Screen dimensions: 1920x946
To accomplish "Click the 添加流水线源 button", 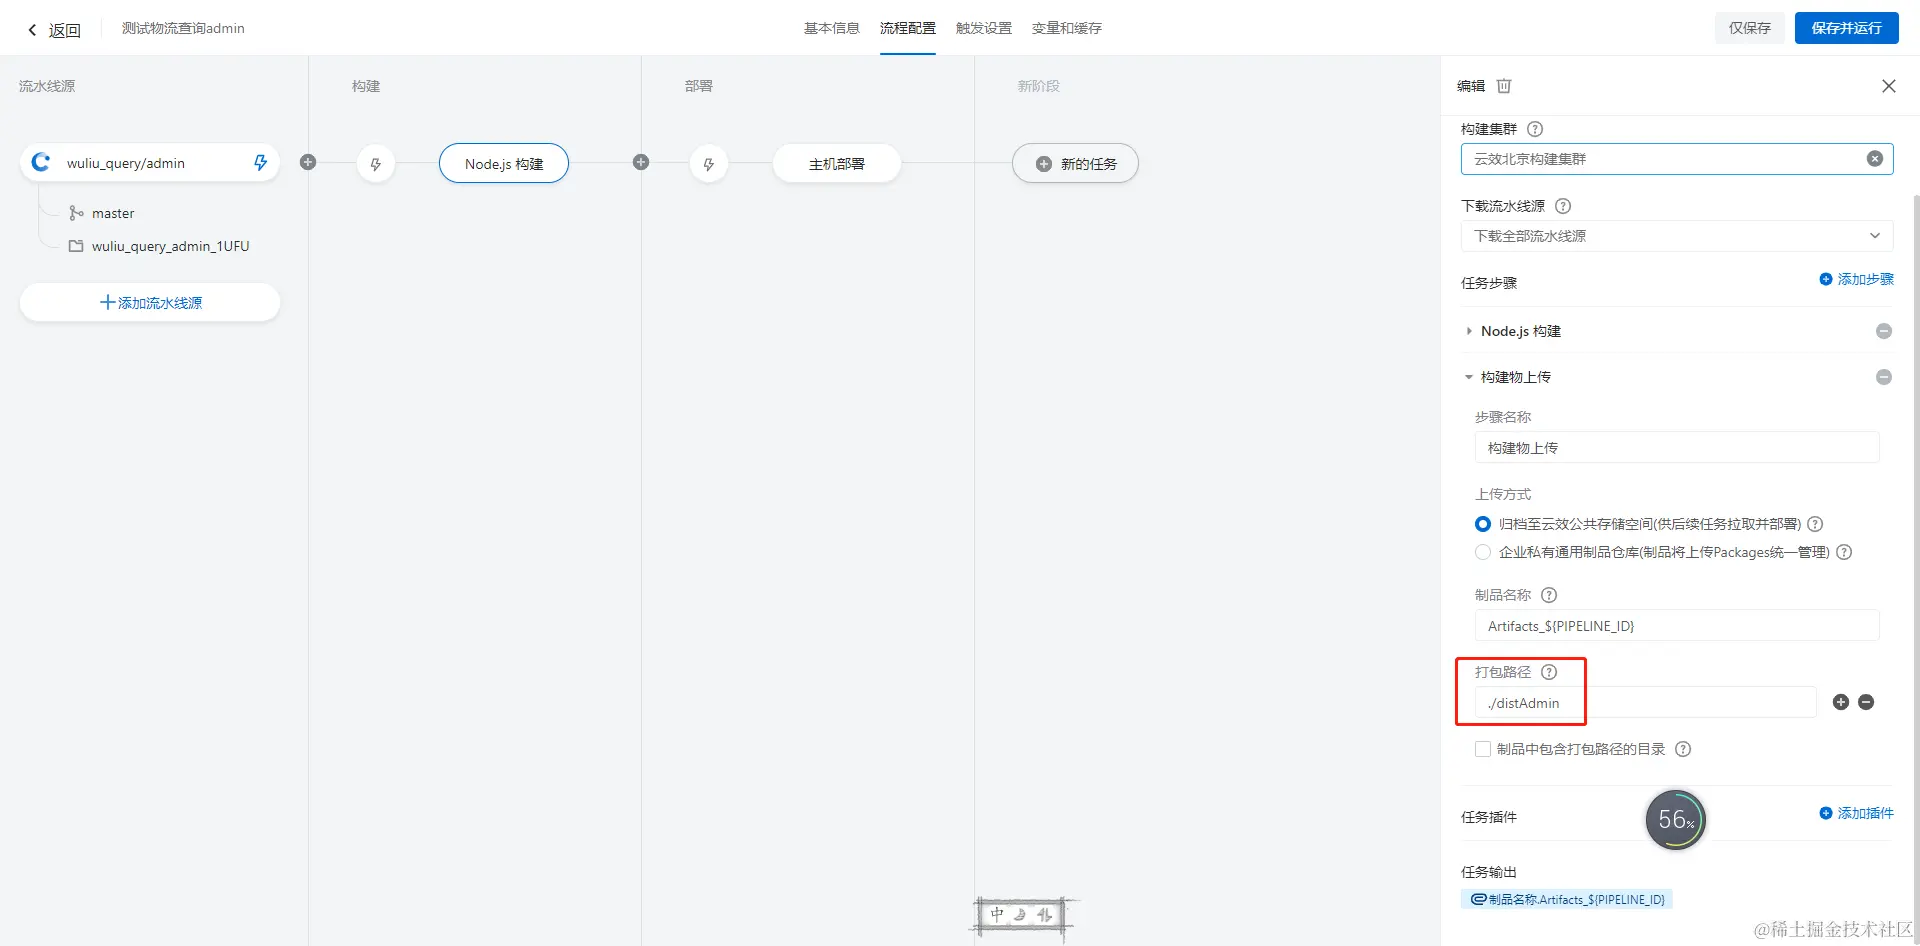I will tap(150, 302).
